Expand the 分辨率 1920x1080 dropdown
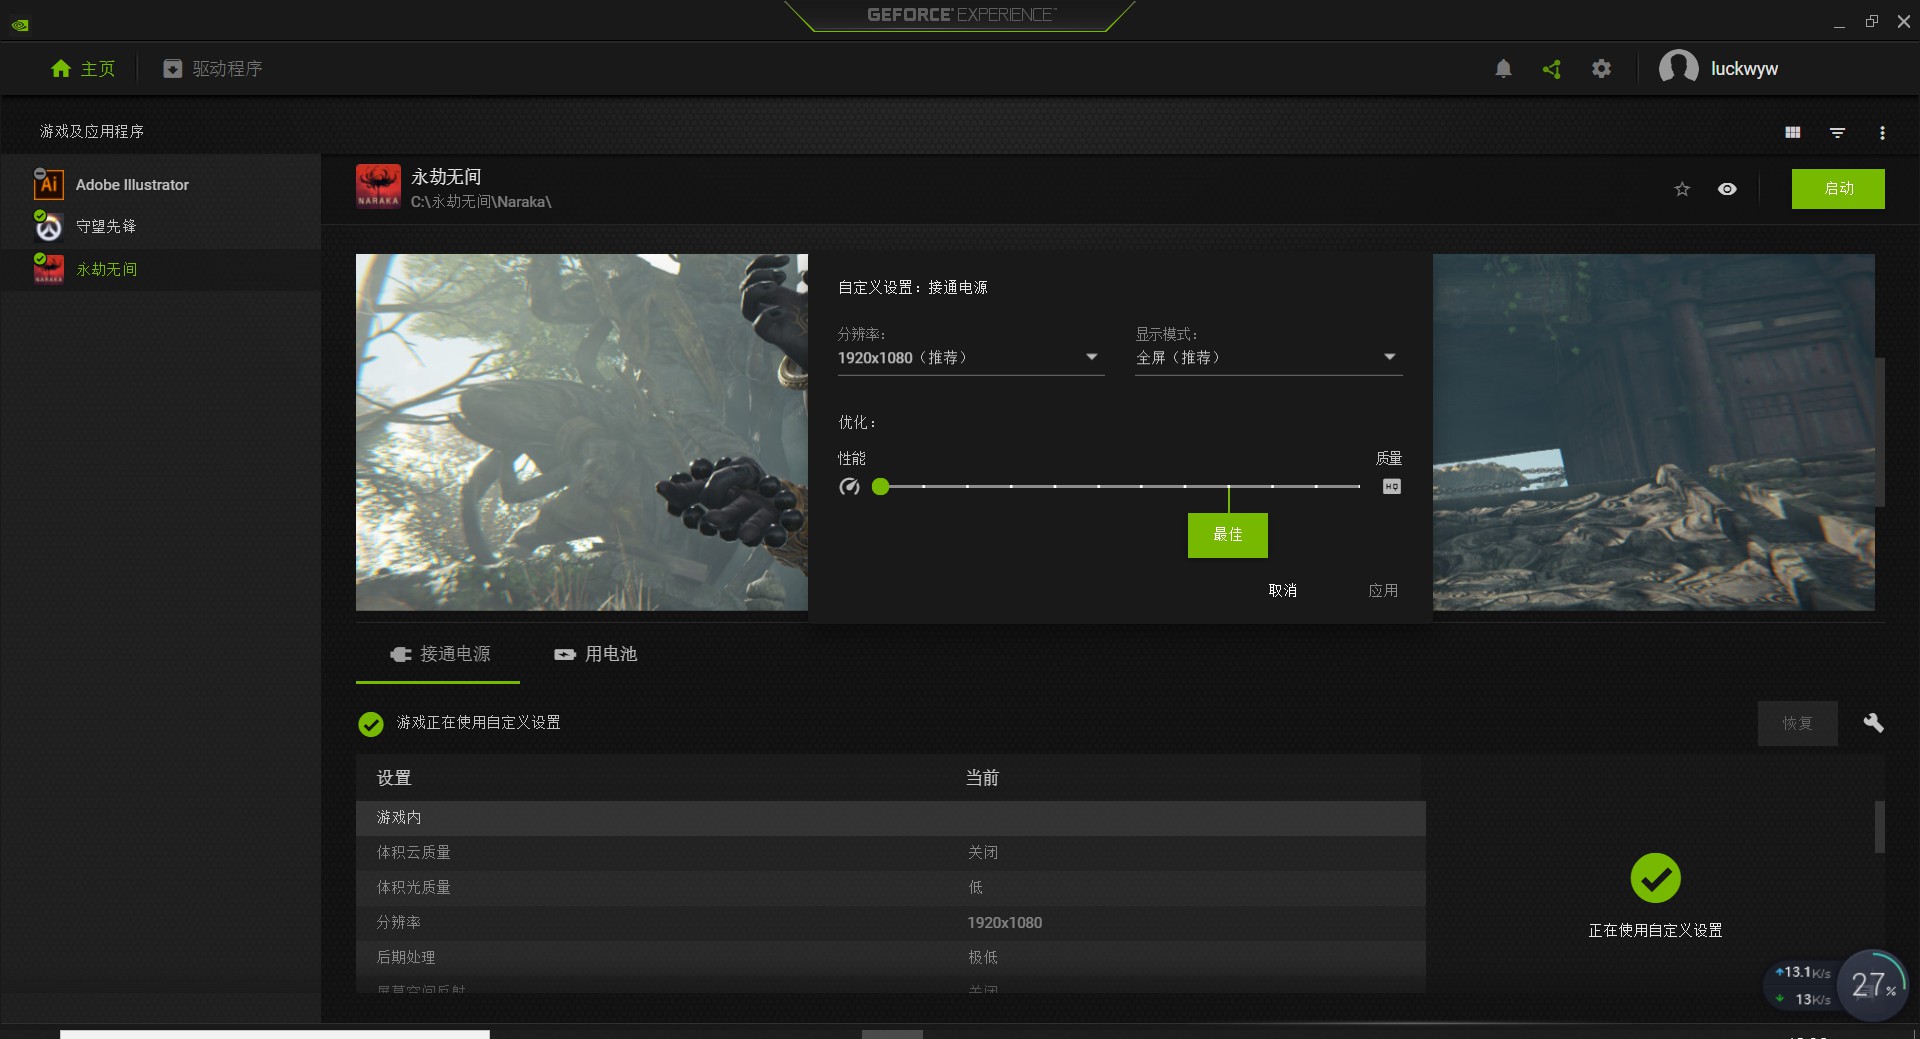The height and width of the screenshot is (1039, 1920). pyautogui.click(x=970, y=358)
